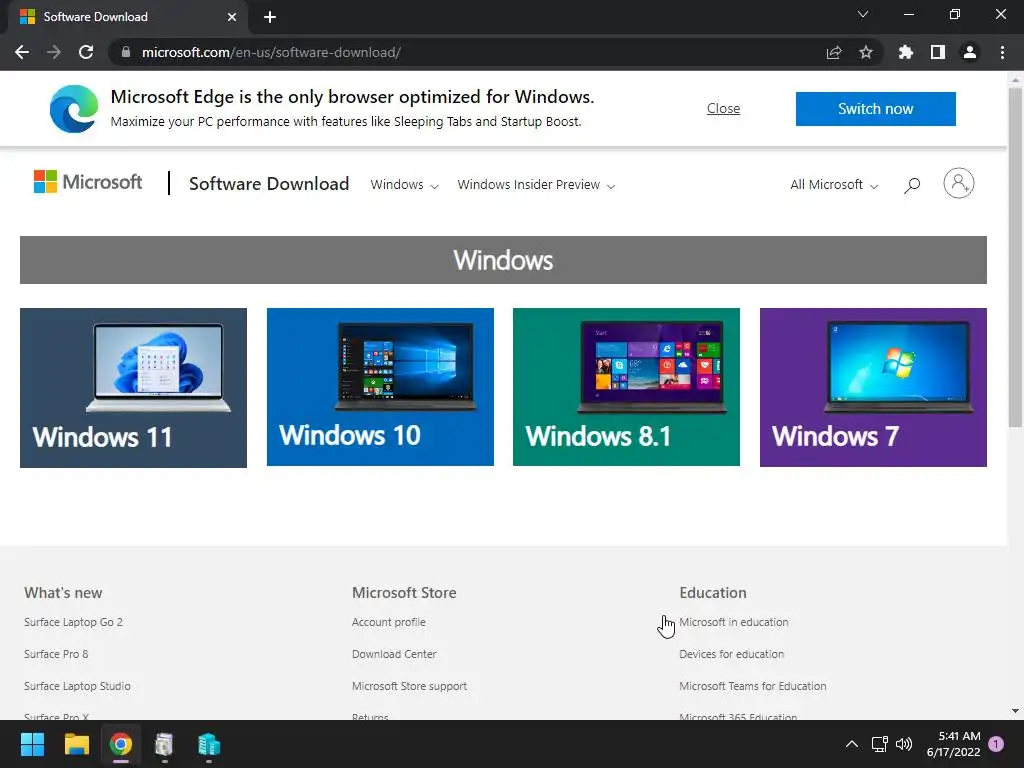Open the Surface Pro 8 link

point(56,654)
